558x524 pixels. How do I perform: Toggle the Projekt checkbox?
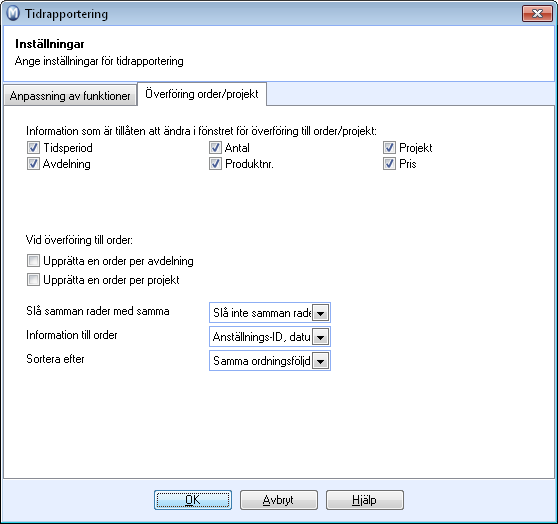(389, 148)
